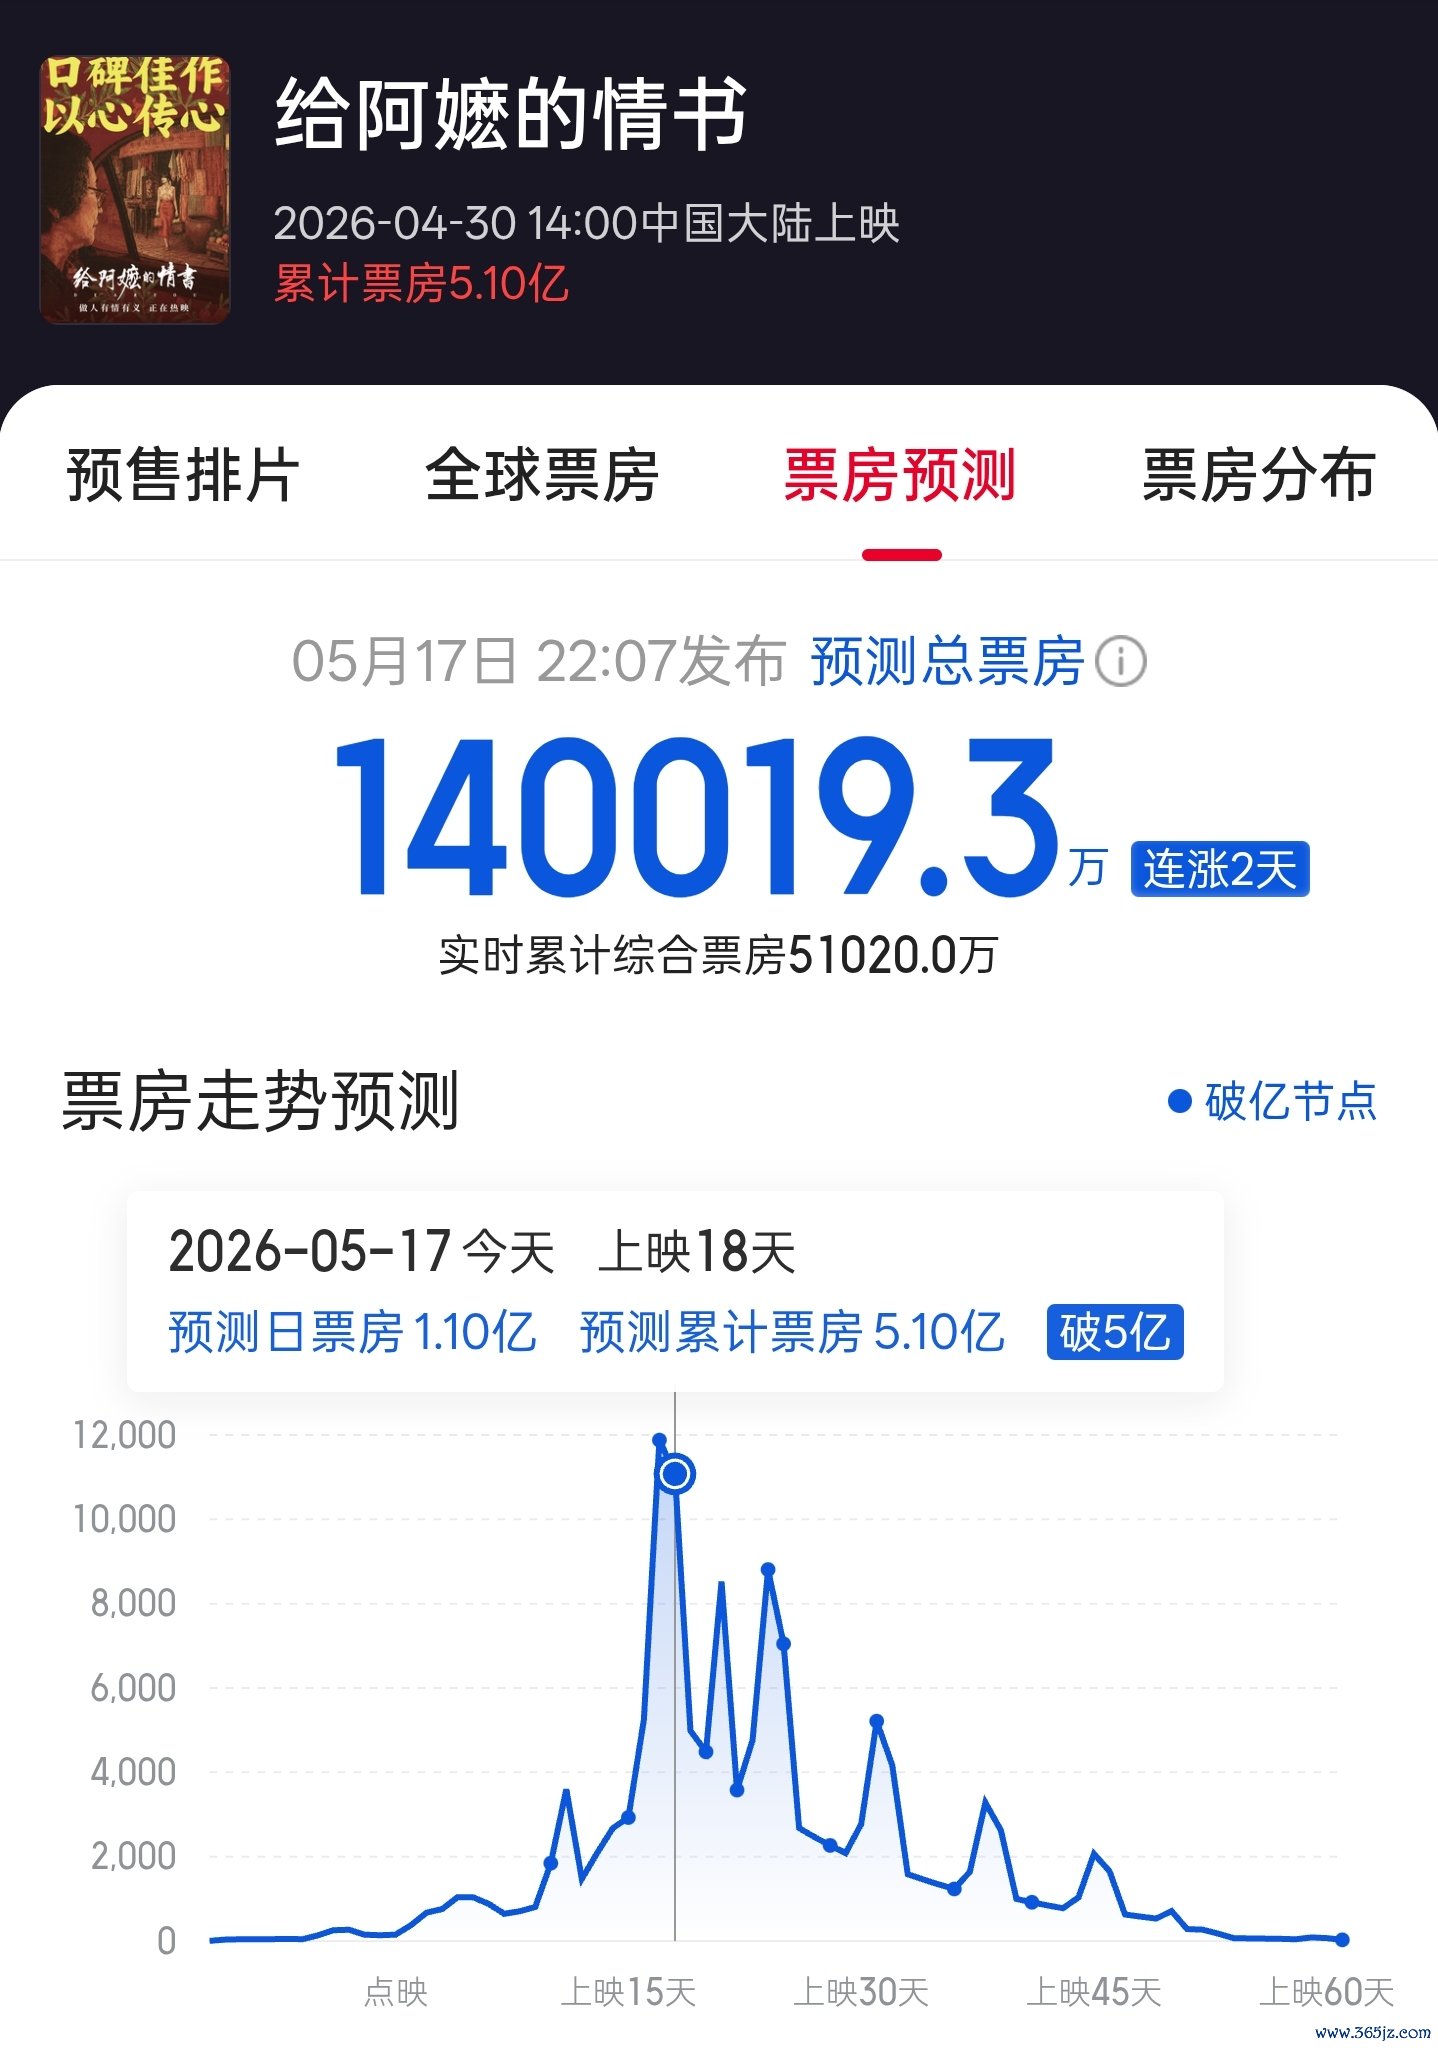Image resolution: width=1438 pixels, height=2048 pixels.
Task: Open the 票房分布 tab
Action: pos(1259,475)
